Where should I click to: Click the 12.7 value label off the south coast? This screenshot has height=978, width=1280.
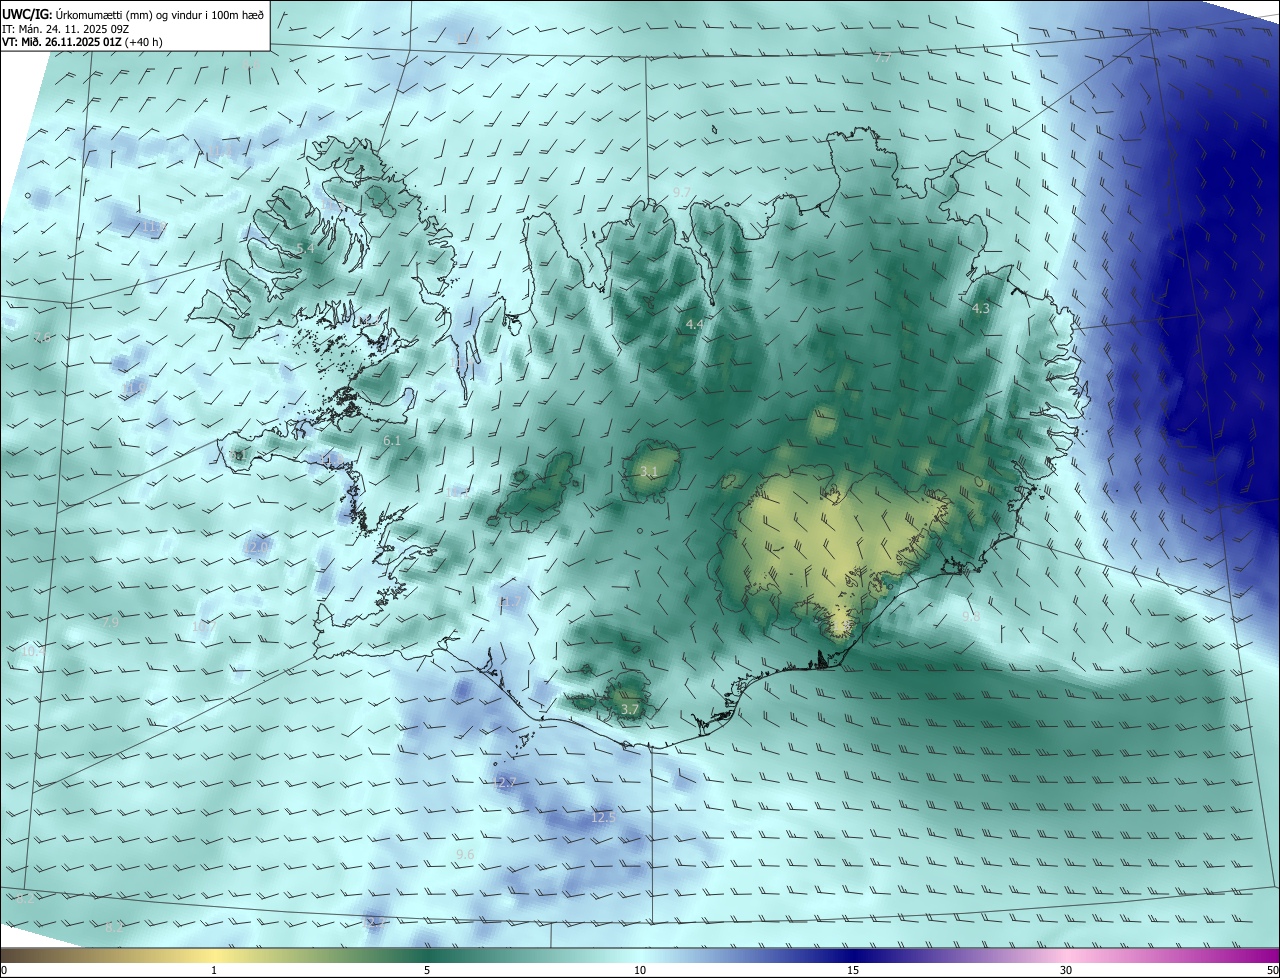click(x=506, y=782)
